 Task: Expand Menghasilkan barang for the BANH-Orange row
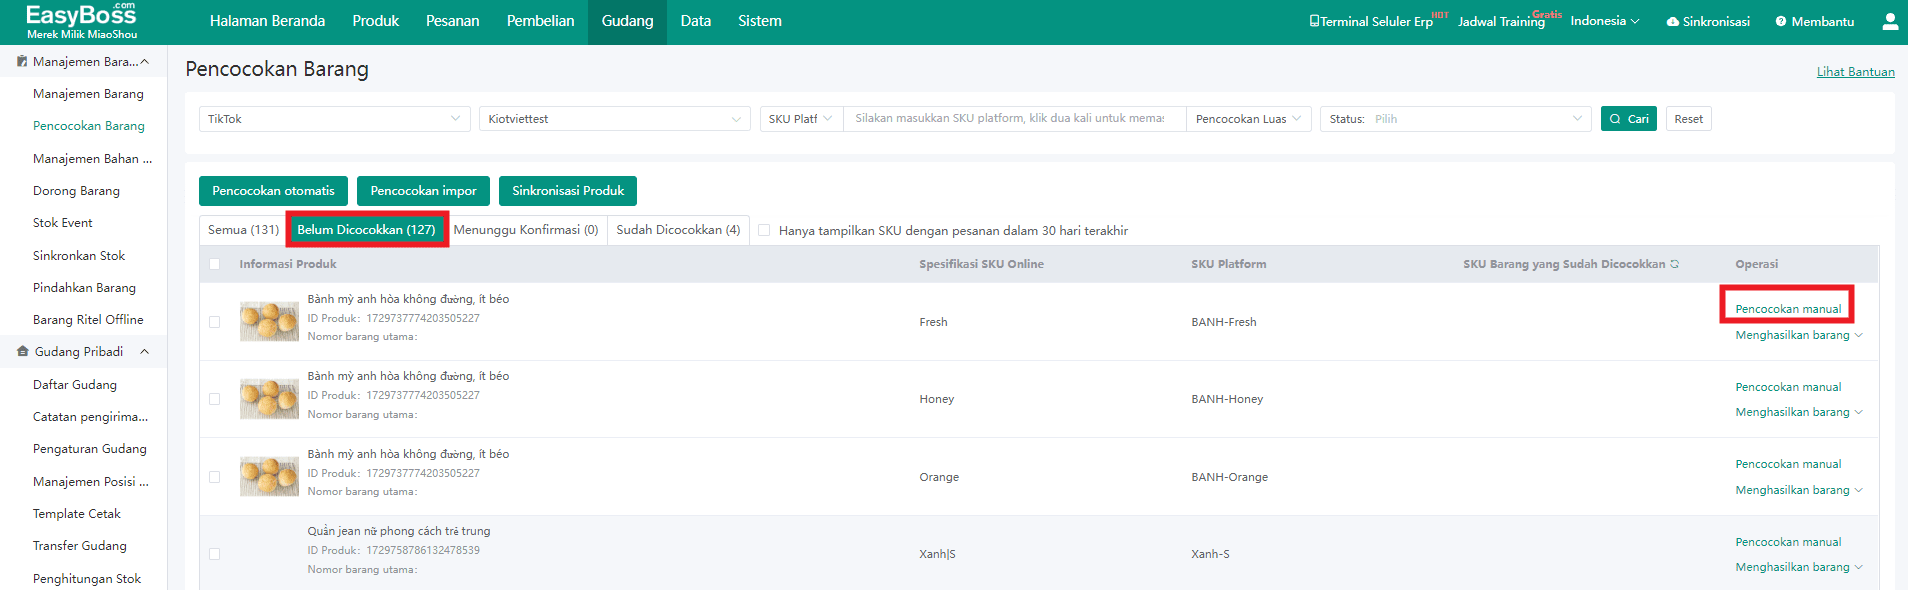pyautogui.click(x=1798, y=490)
